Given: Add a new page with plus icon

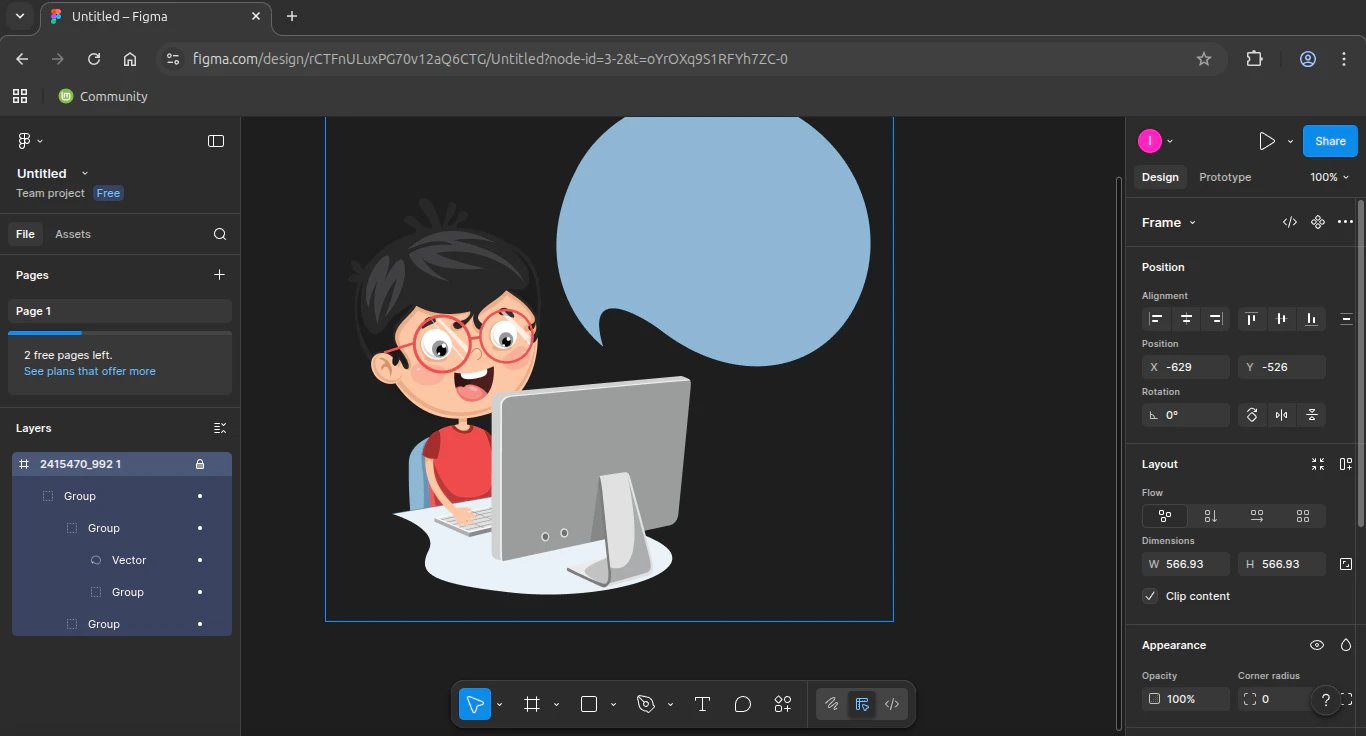Looking at the screenshot, I should (x=220, y=275).
